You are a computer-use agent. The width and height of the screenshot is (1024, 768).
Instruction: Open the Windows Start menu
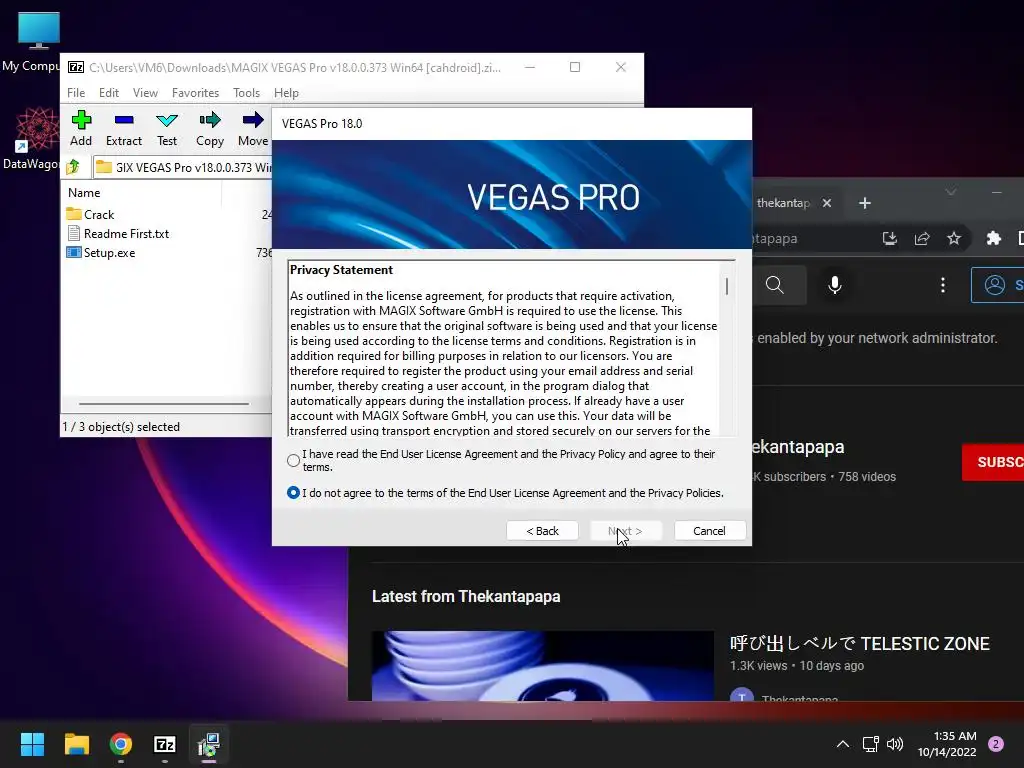point(32,744)
